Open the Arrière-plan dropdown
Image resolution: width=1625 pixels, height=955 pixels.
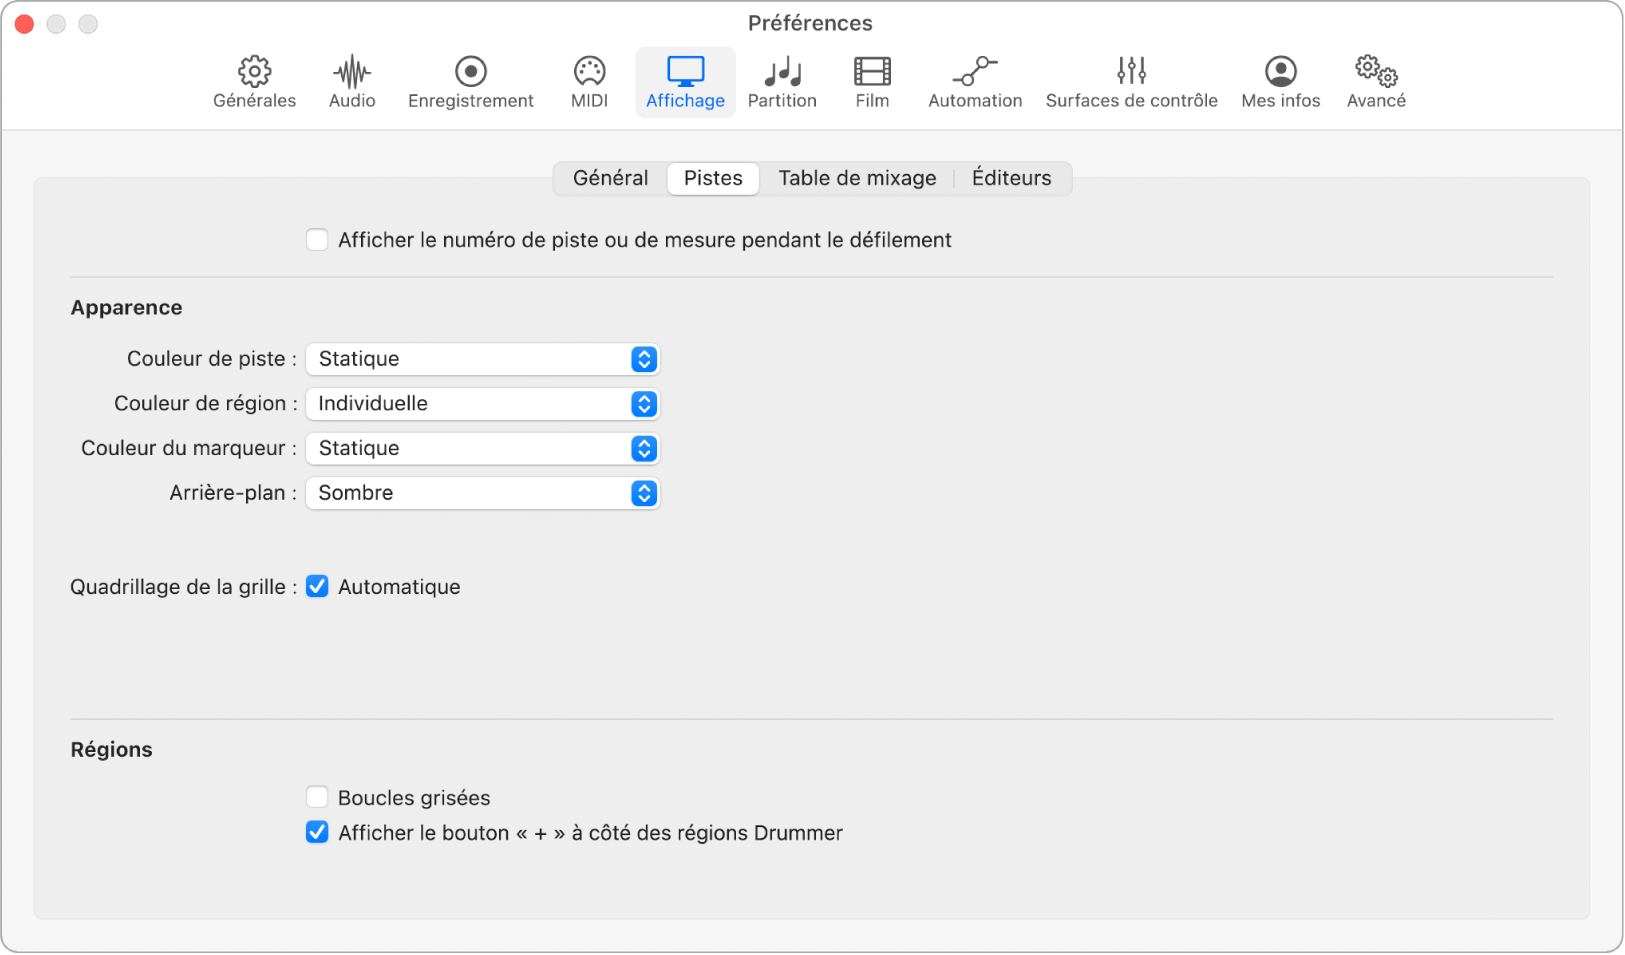pyautogui.click(x=483, y=493)
